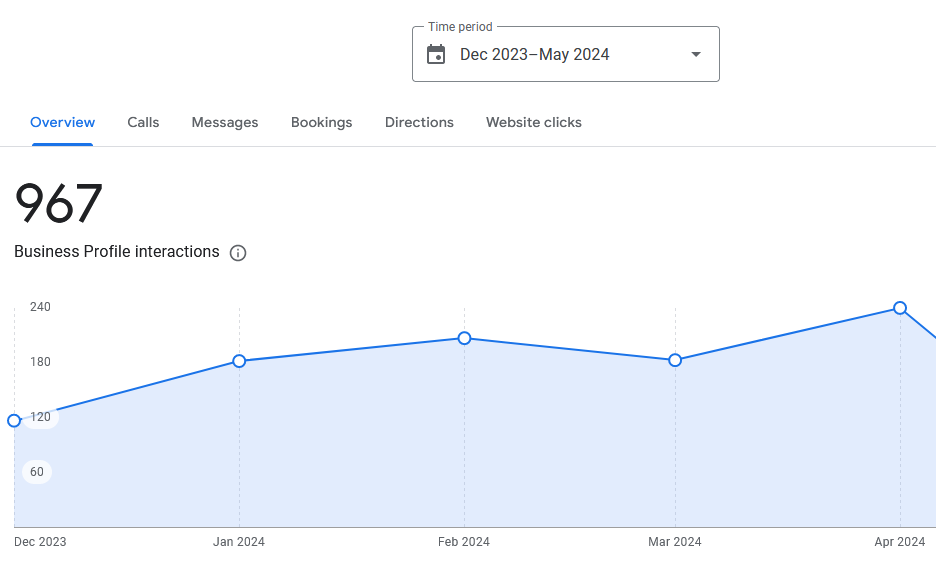Click the Feb 2024 chart data point
This screenshot has width=936, height=564.
464,338
